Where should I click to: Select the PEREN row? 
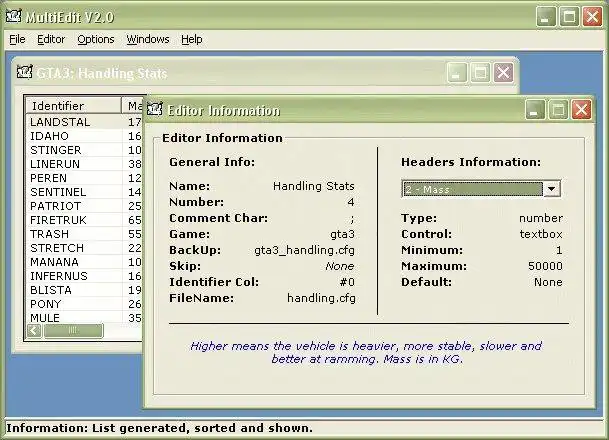tap(85, 178)
